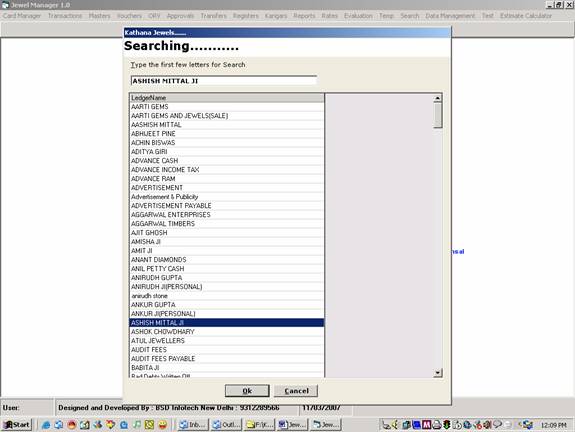Select ANANT DIAMONDS ledger entry
Image resolution: width=575 pixels, height=432 pixels.
pos(227,260)
